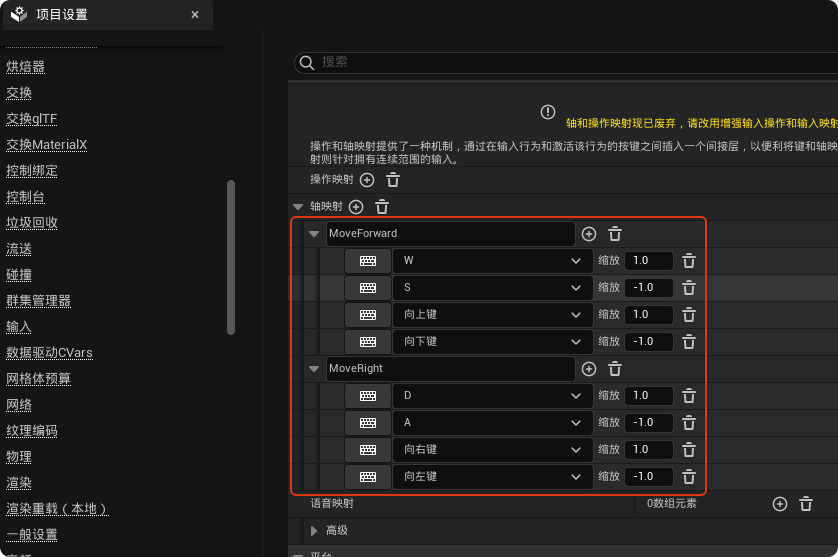Open the 网络 settings category
The width and height of the screenshot is (838, 557).
pos(19,405)
